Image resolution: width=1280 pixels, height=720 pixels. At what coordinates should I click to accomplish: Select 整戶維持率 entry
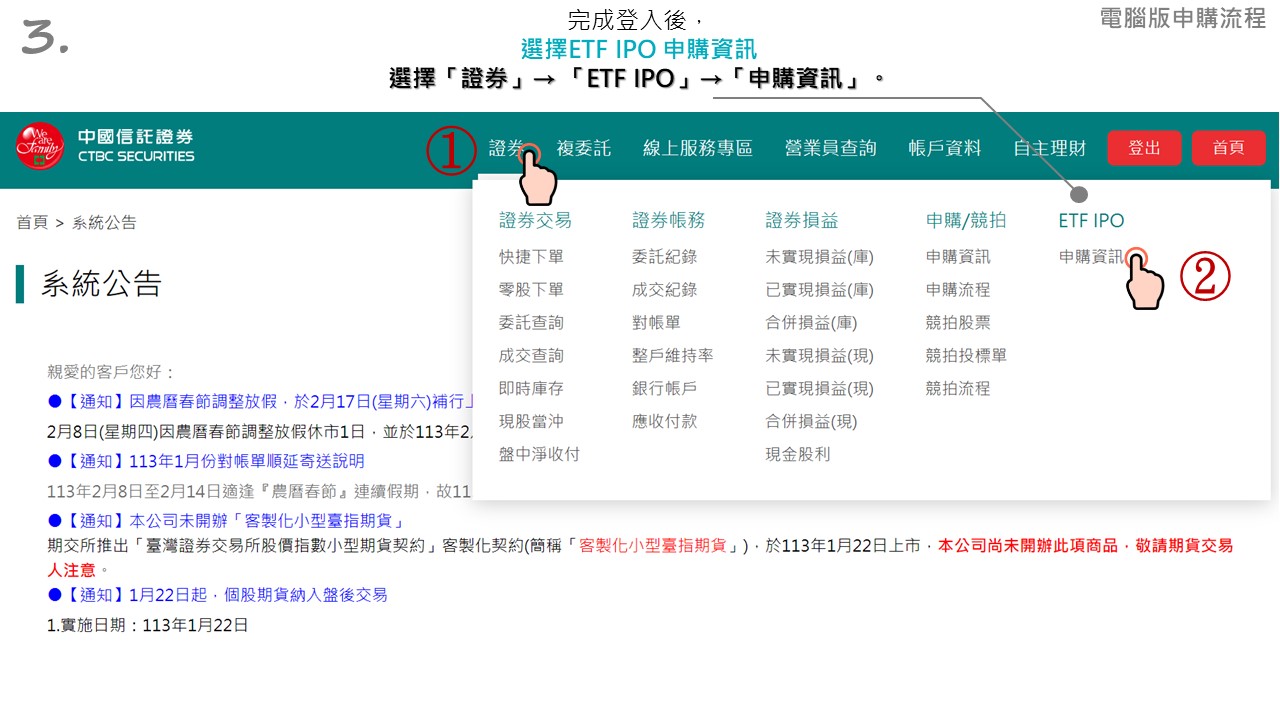(672, 356)
